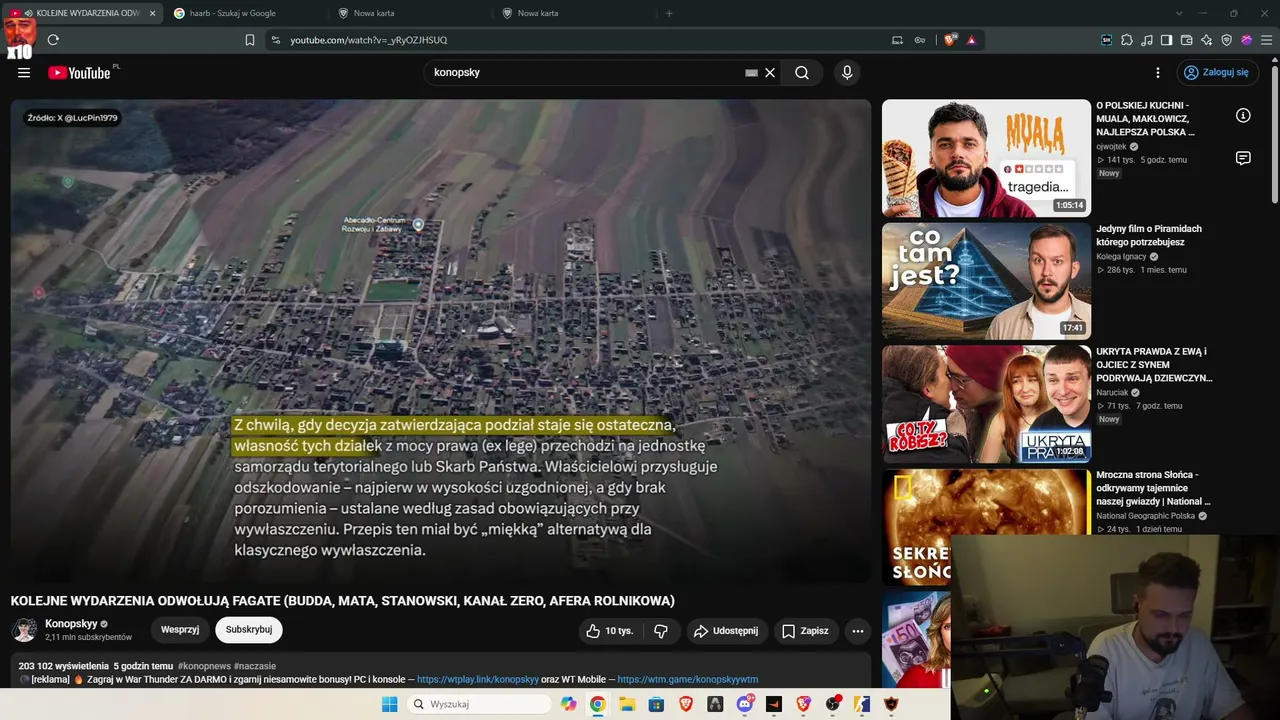This screenshot has height=720, width=1280.
Task: Open more actions menu beside Zapisz
Action: 857,631
